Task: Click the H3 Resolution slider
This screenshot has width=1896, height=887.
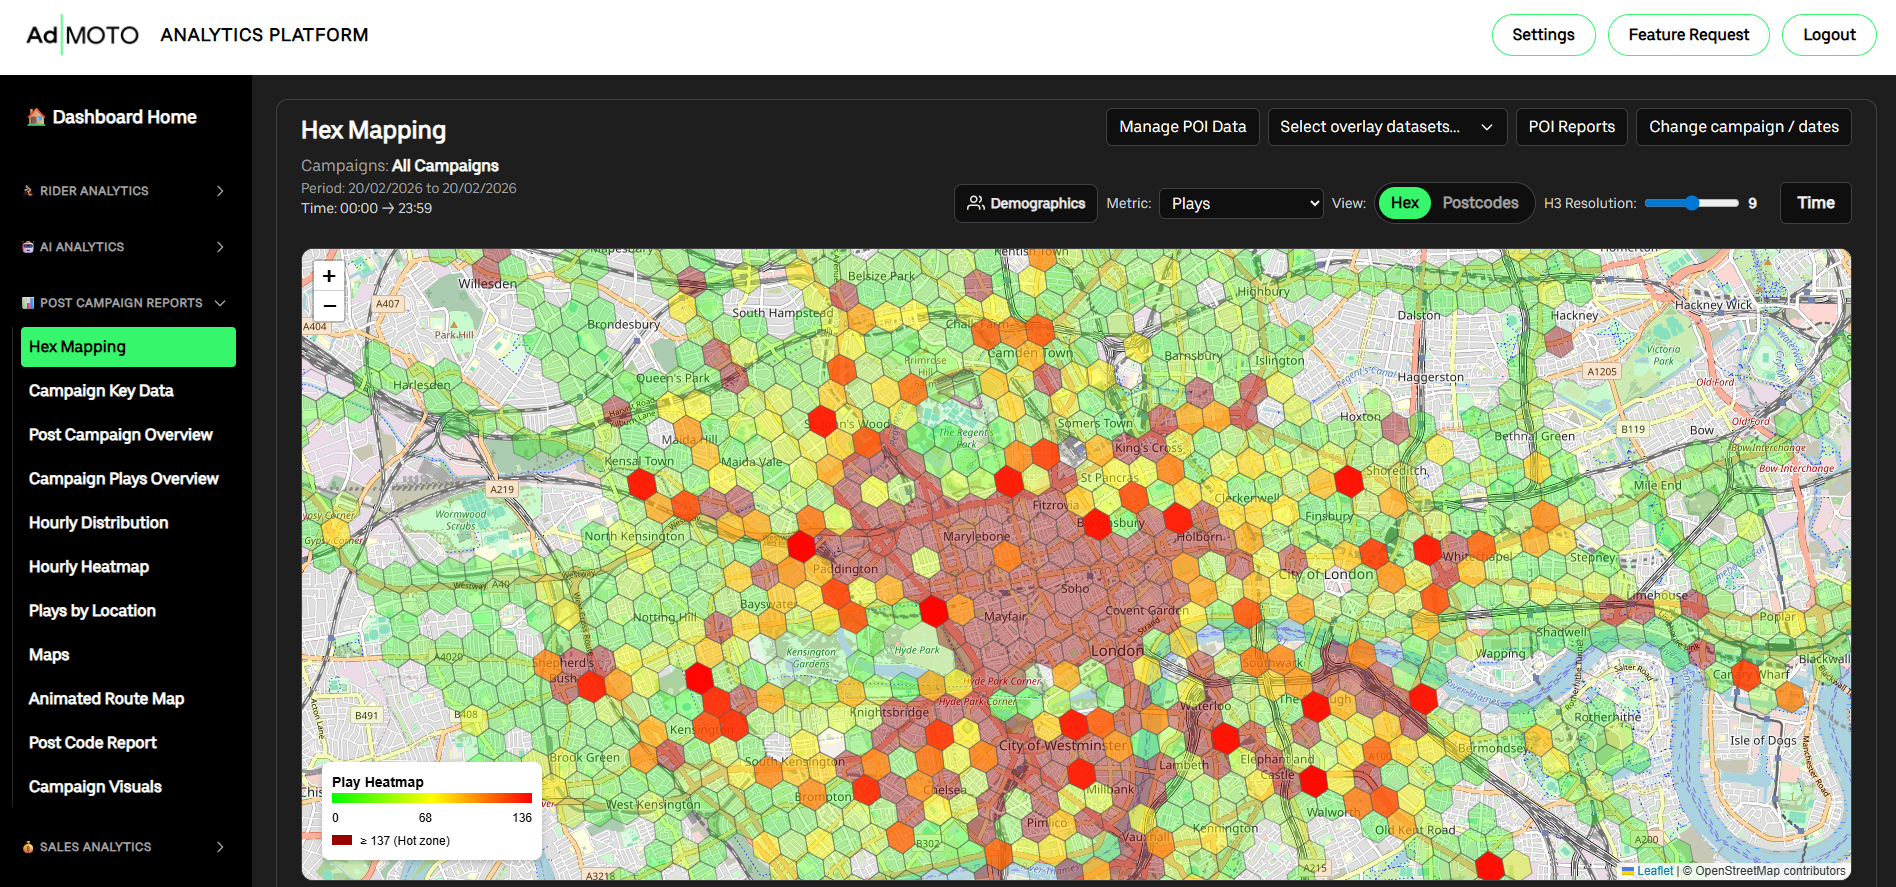Action: pyautogui.click(x=1691, y=203)
